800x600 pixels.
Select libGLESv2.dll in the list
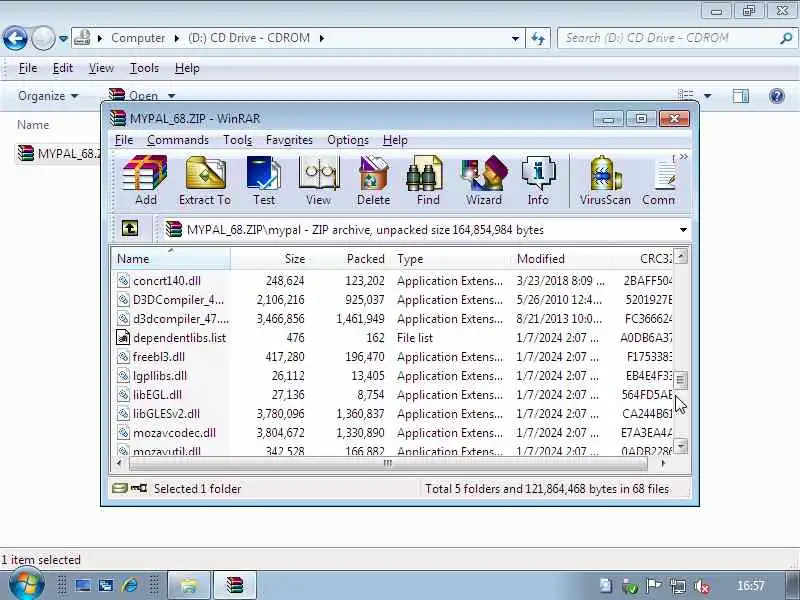point(393,414)
